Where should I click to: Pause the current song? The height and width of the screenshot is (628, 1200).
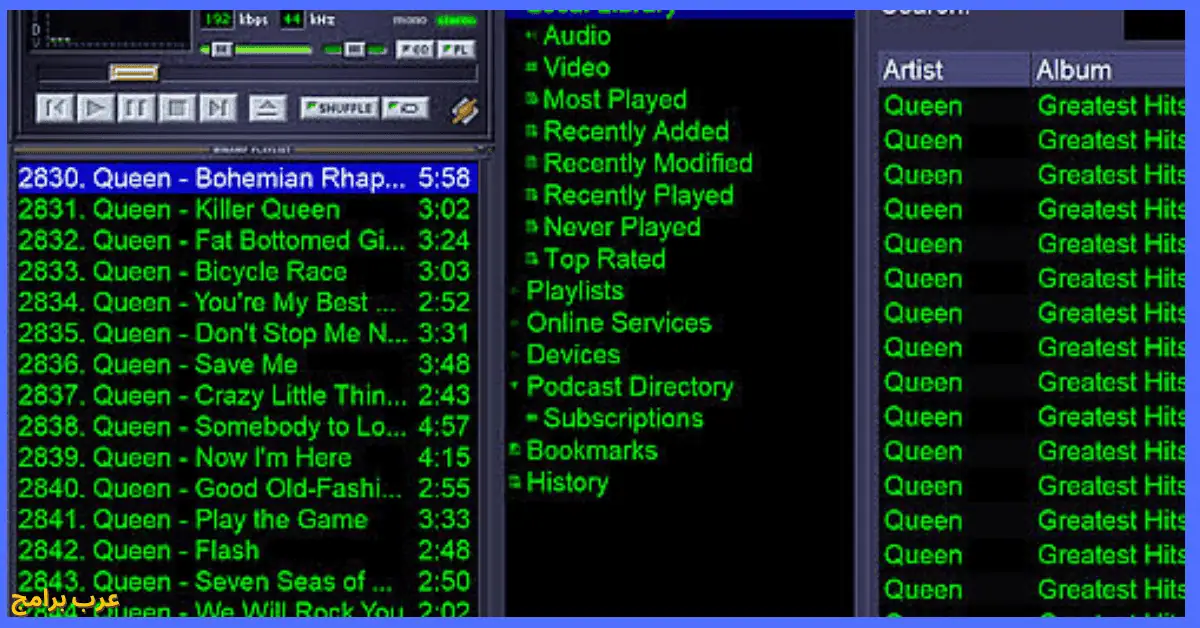136,108
